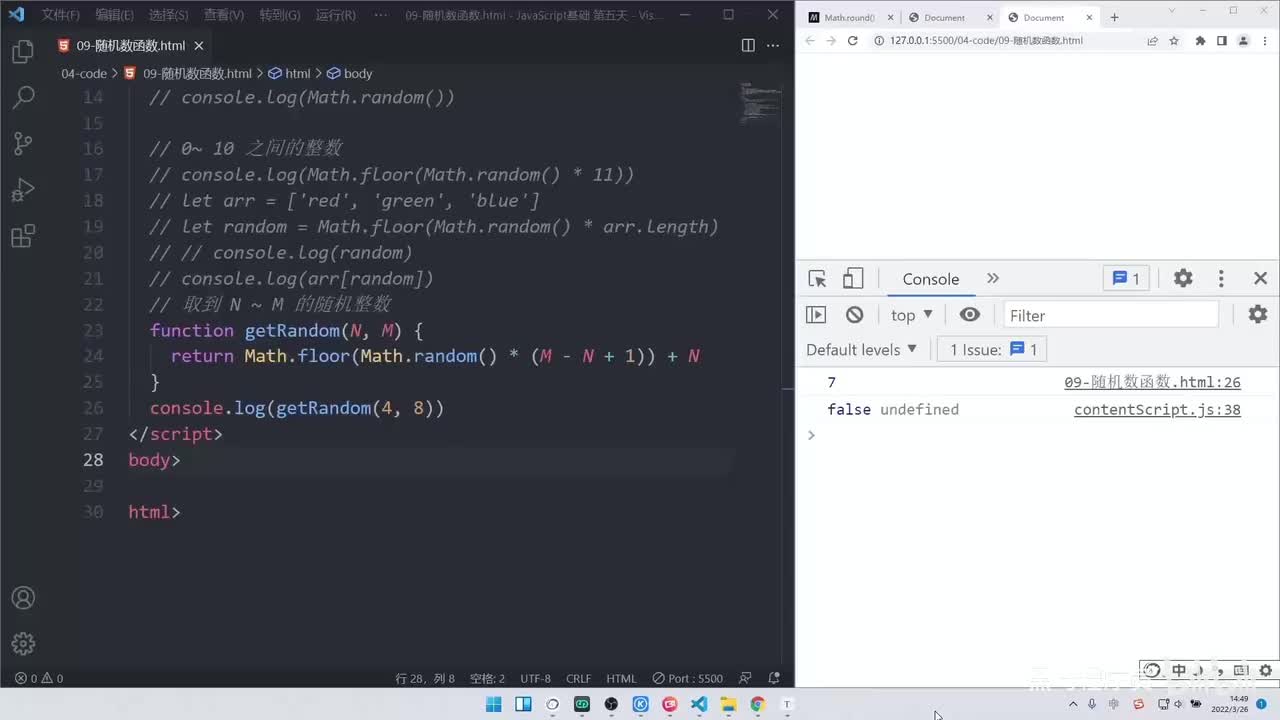Split the VS Code editor right
Viewport: 1280px width, 720px height.
point(748,45)
